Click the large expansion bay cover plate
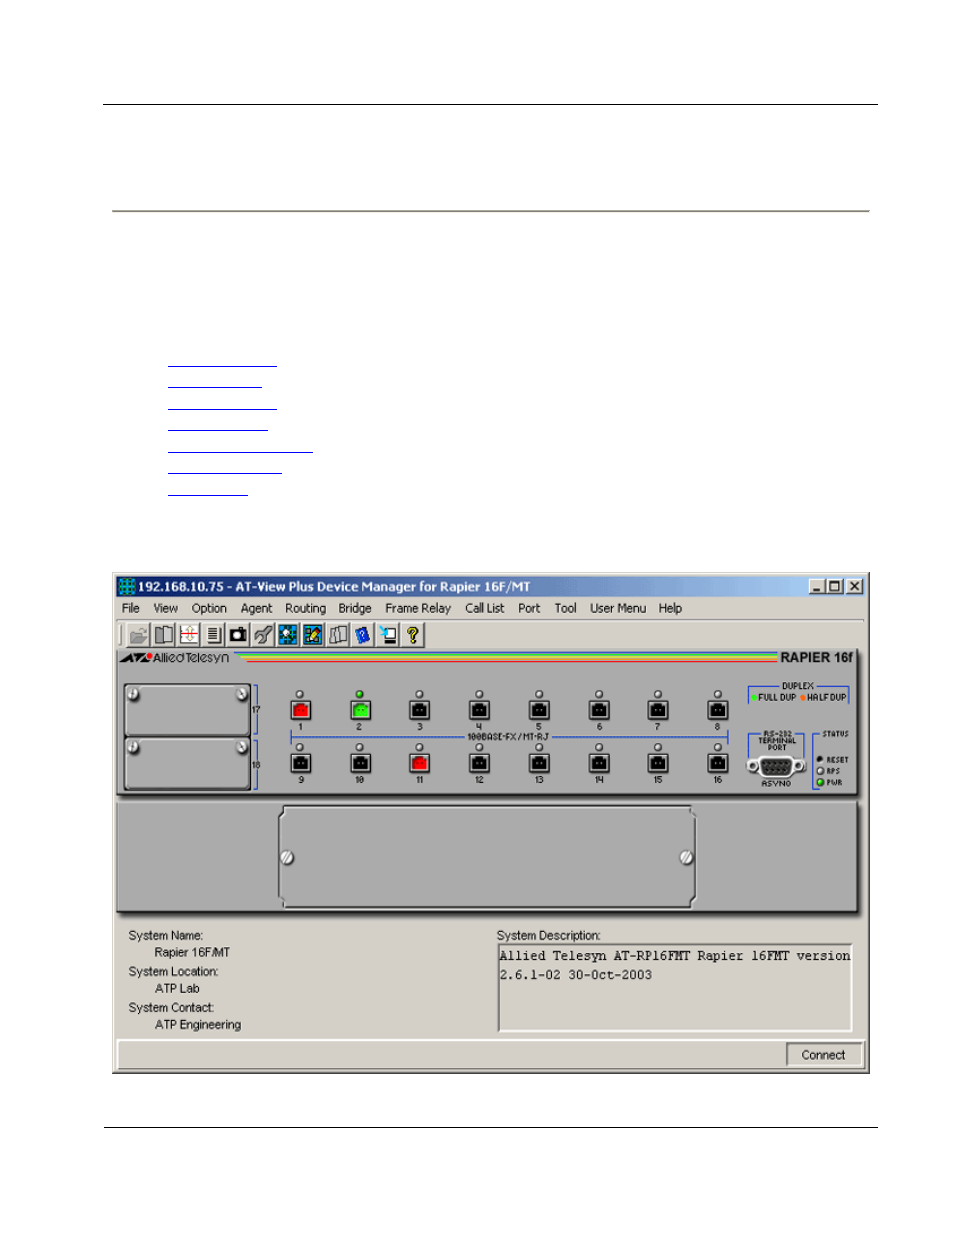Image resolution: width=954 pixels, height=1235 pixels. click(487, 857)
